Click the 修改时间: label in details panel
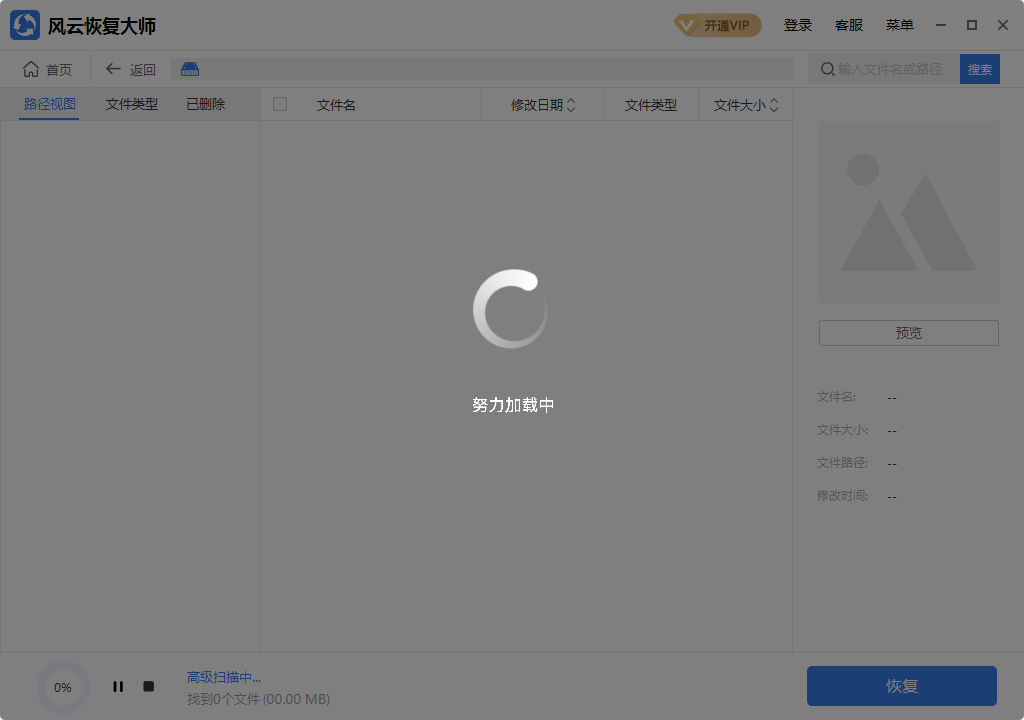The width and height of the screenshot is (1024, 720). 842,496
